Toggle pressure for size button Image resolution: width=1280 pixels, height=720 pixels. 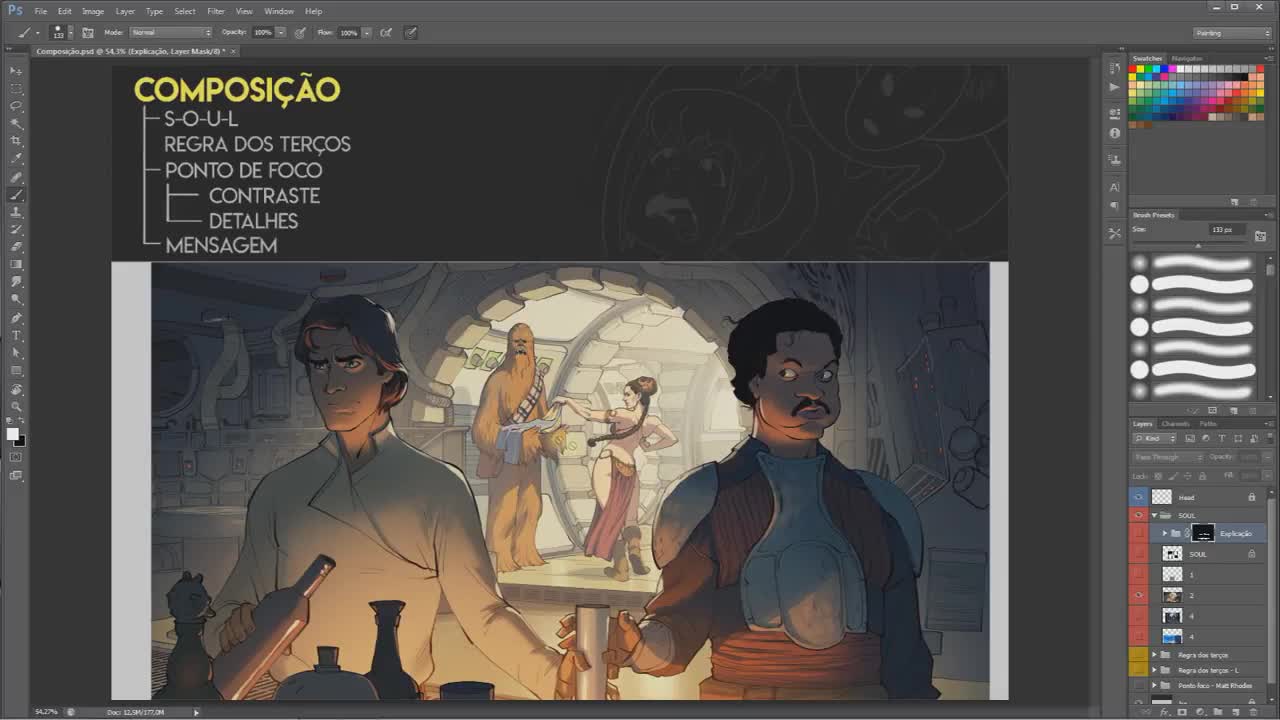pos(411,32)
